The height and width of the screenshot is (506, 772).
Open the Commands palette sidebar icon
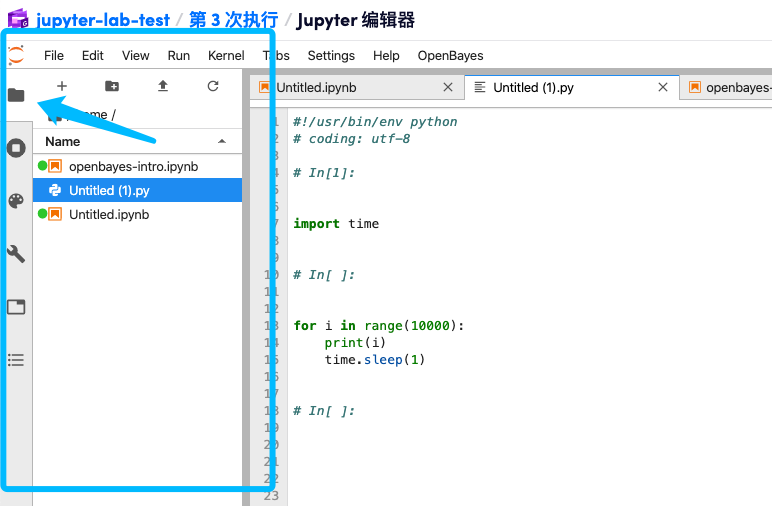point(16,201)
